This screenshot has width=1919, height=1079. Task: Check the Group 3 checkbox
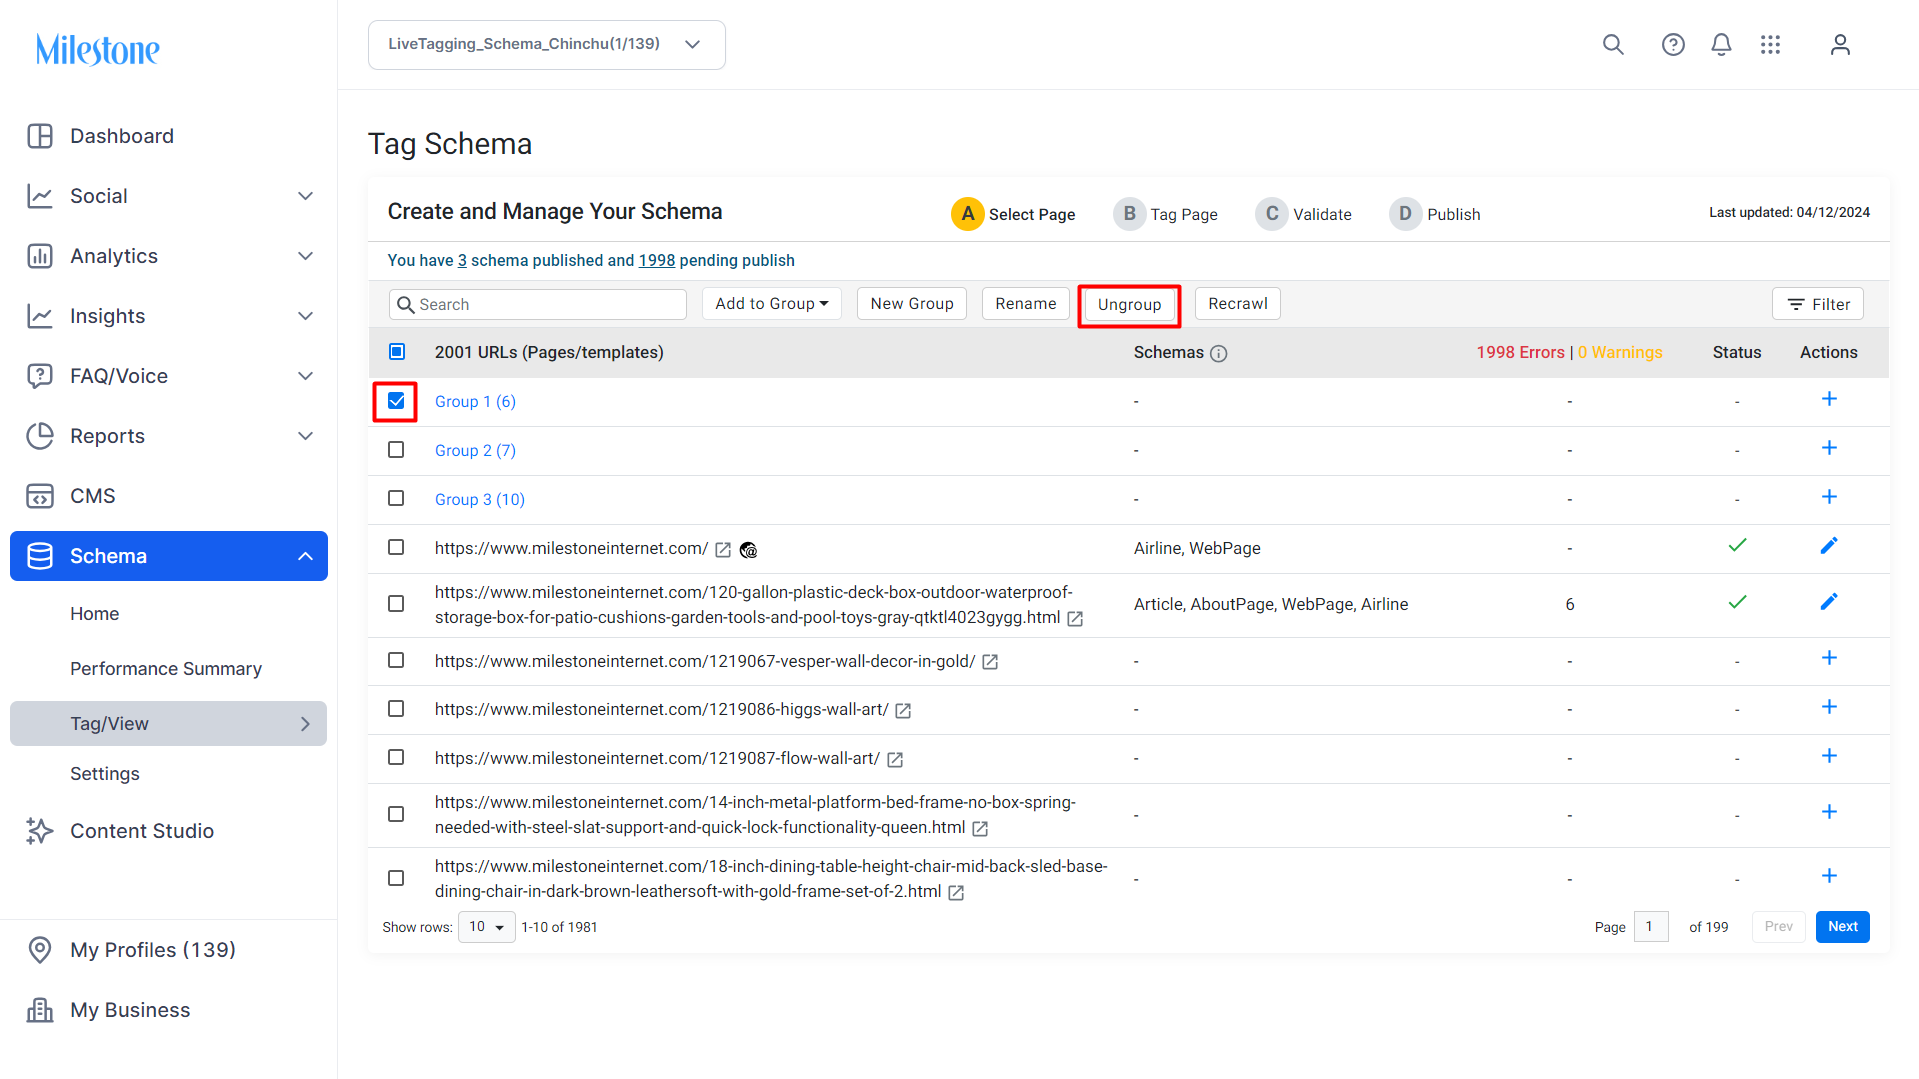pos(397,499)
